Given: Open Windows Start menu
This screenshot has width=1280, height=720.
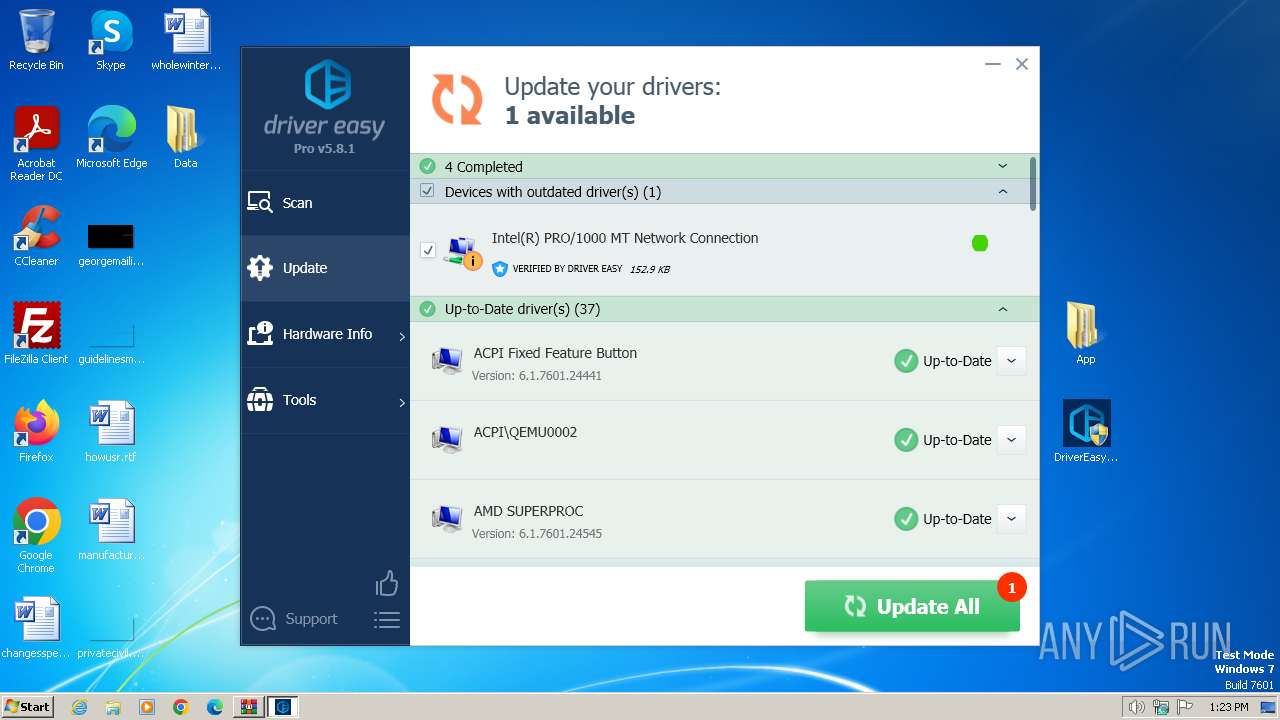Looking at the screenshot, I should point(27,706).
